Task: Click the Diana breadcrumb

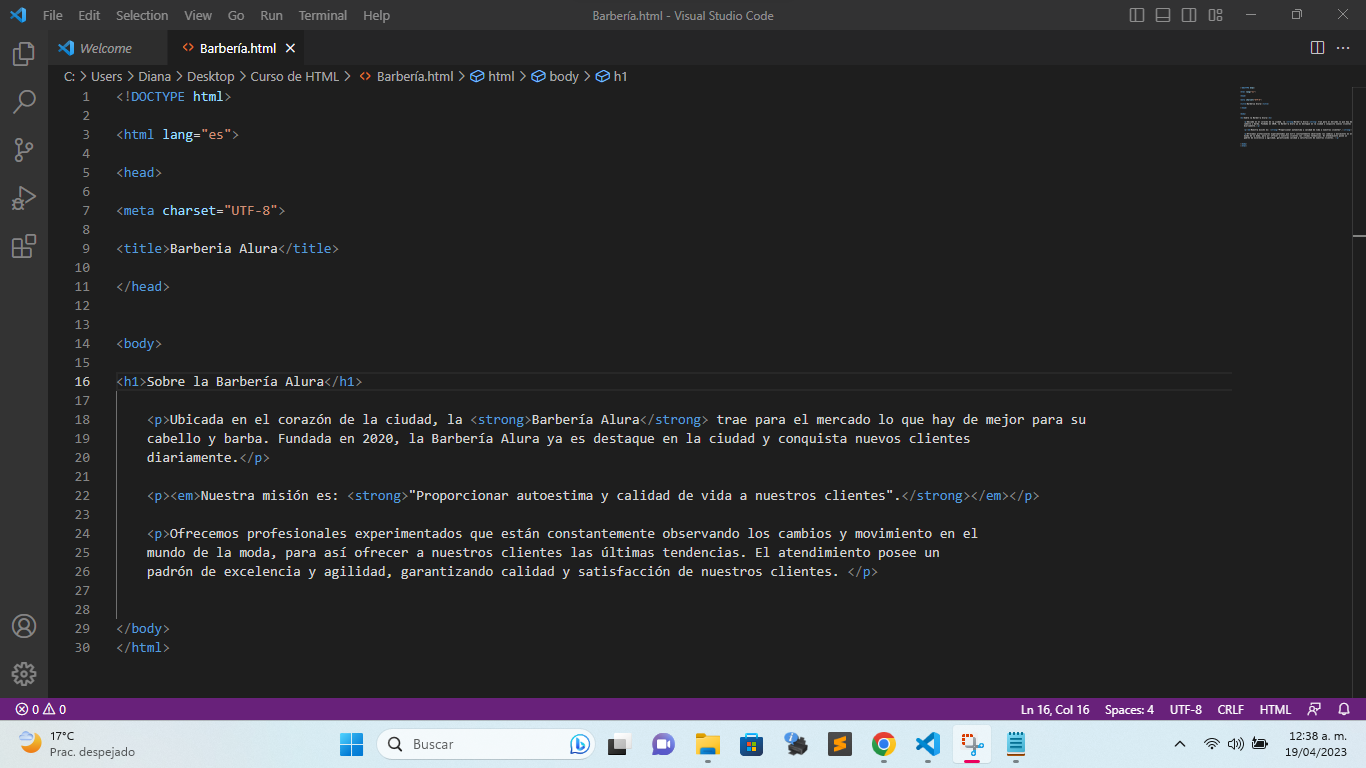Action: (154, 76)
